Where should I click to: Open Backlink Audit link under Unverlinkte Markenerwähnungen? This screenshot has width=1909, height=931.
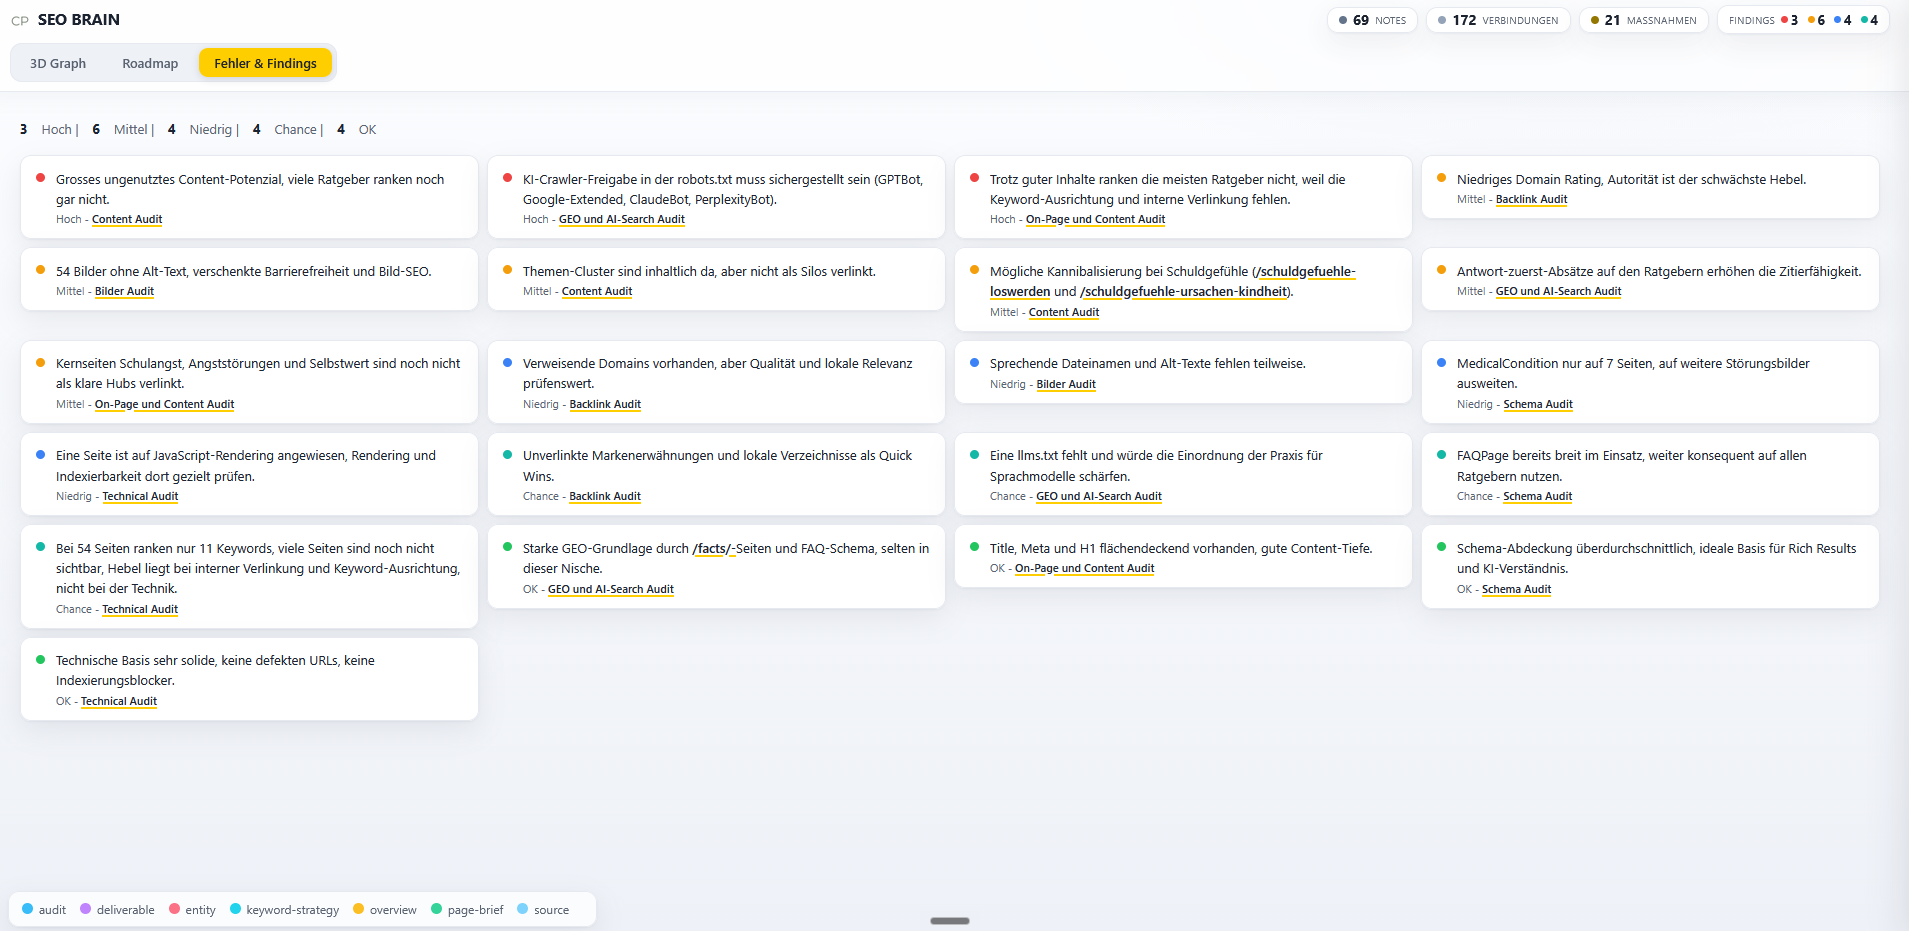[x=605, y=497]
